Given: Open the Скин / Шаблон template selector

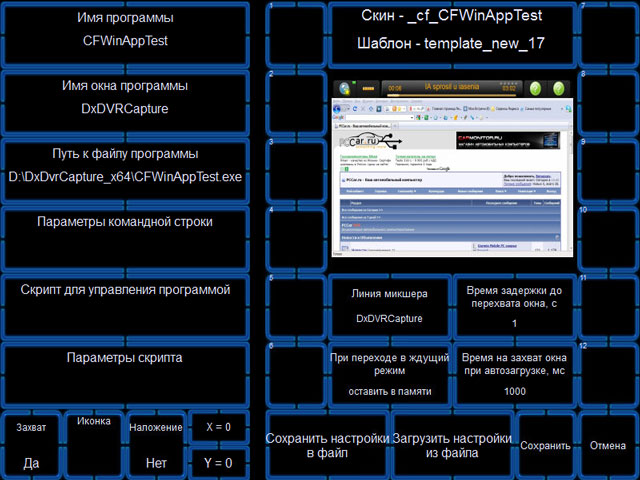Looking at the screenshot, I should point(451,32).
